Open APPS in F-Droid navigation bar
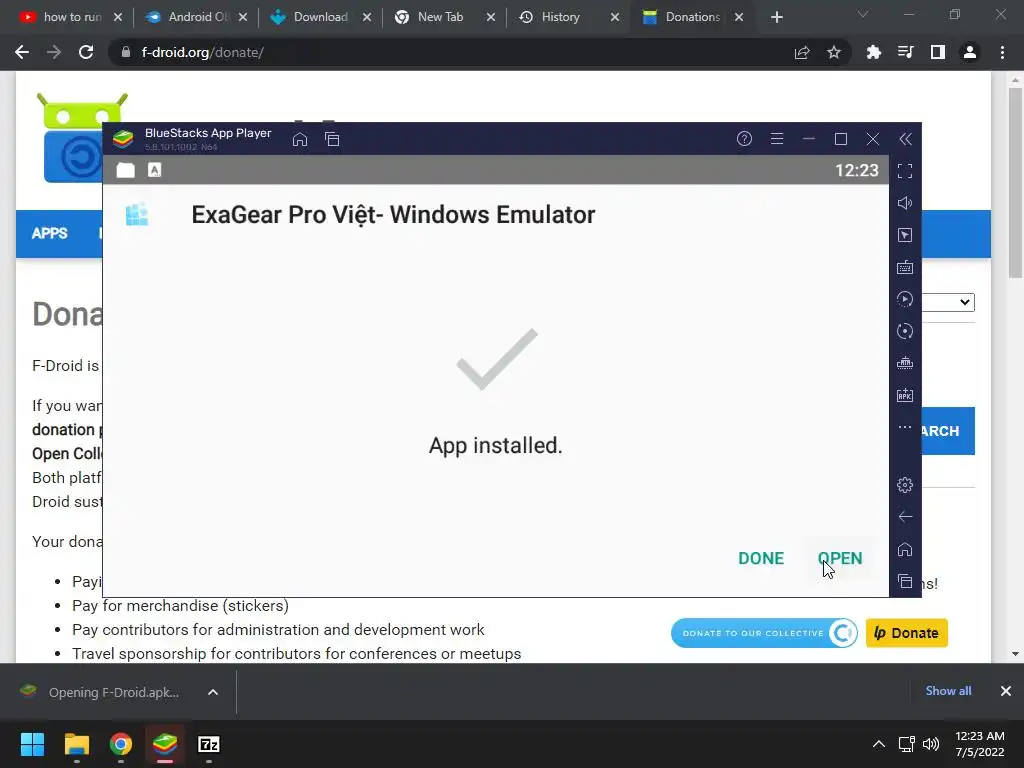This screenshot has height=768, width=1024. pyautogui.click(x=50, y=233)
